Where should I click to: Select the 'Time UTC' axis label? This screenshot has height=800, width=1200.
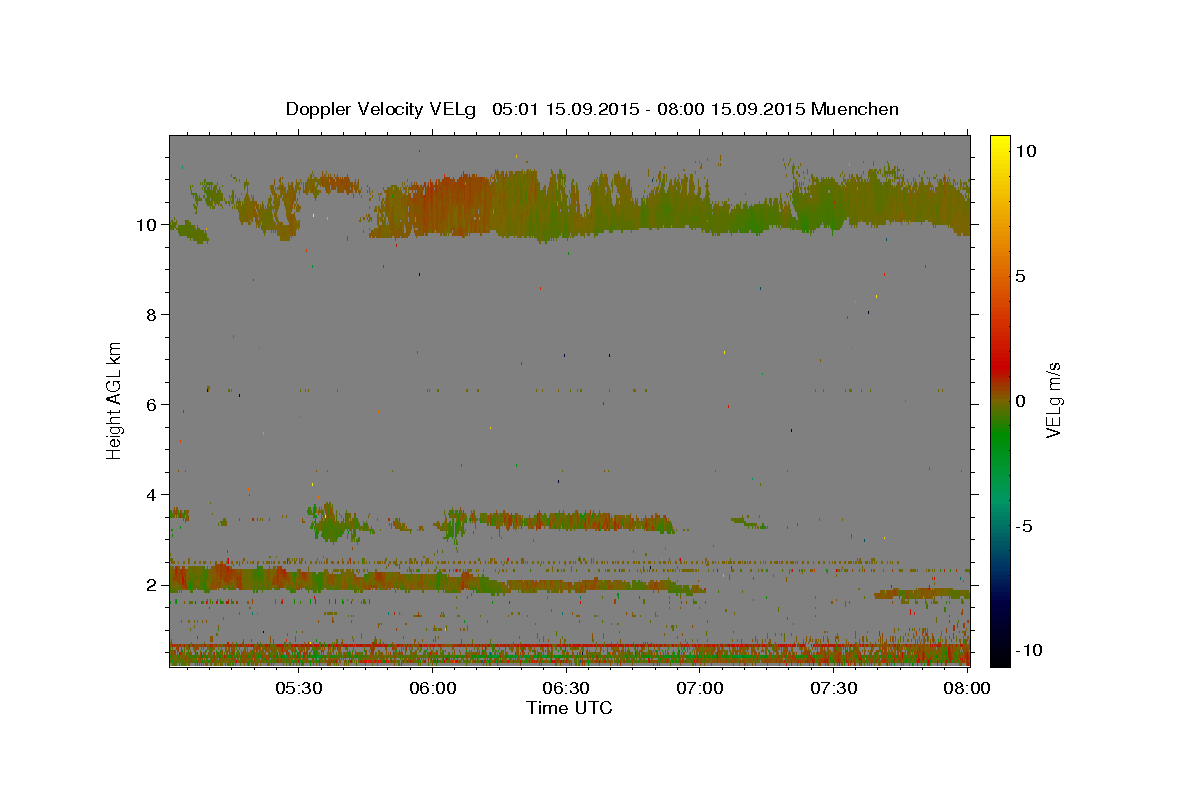(x=569, y=708)
